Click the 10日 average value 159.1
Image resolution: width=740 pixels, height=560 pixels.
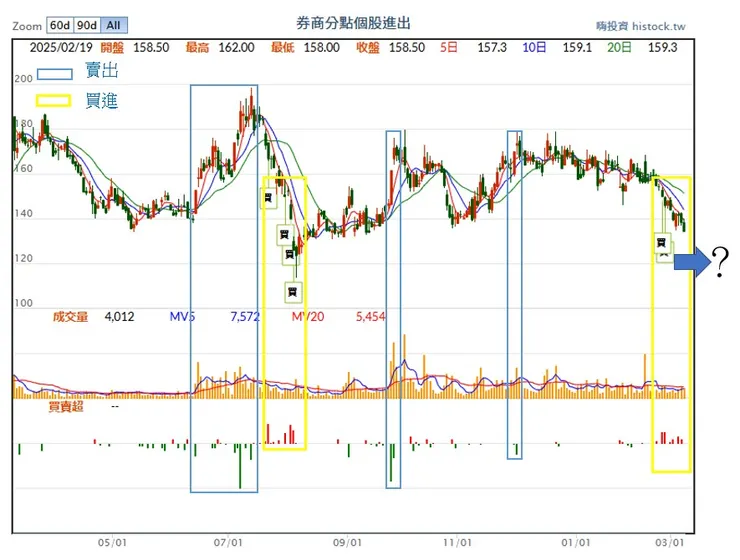(x=577, y=48)
